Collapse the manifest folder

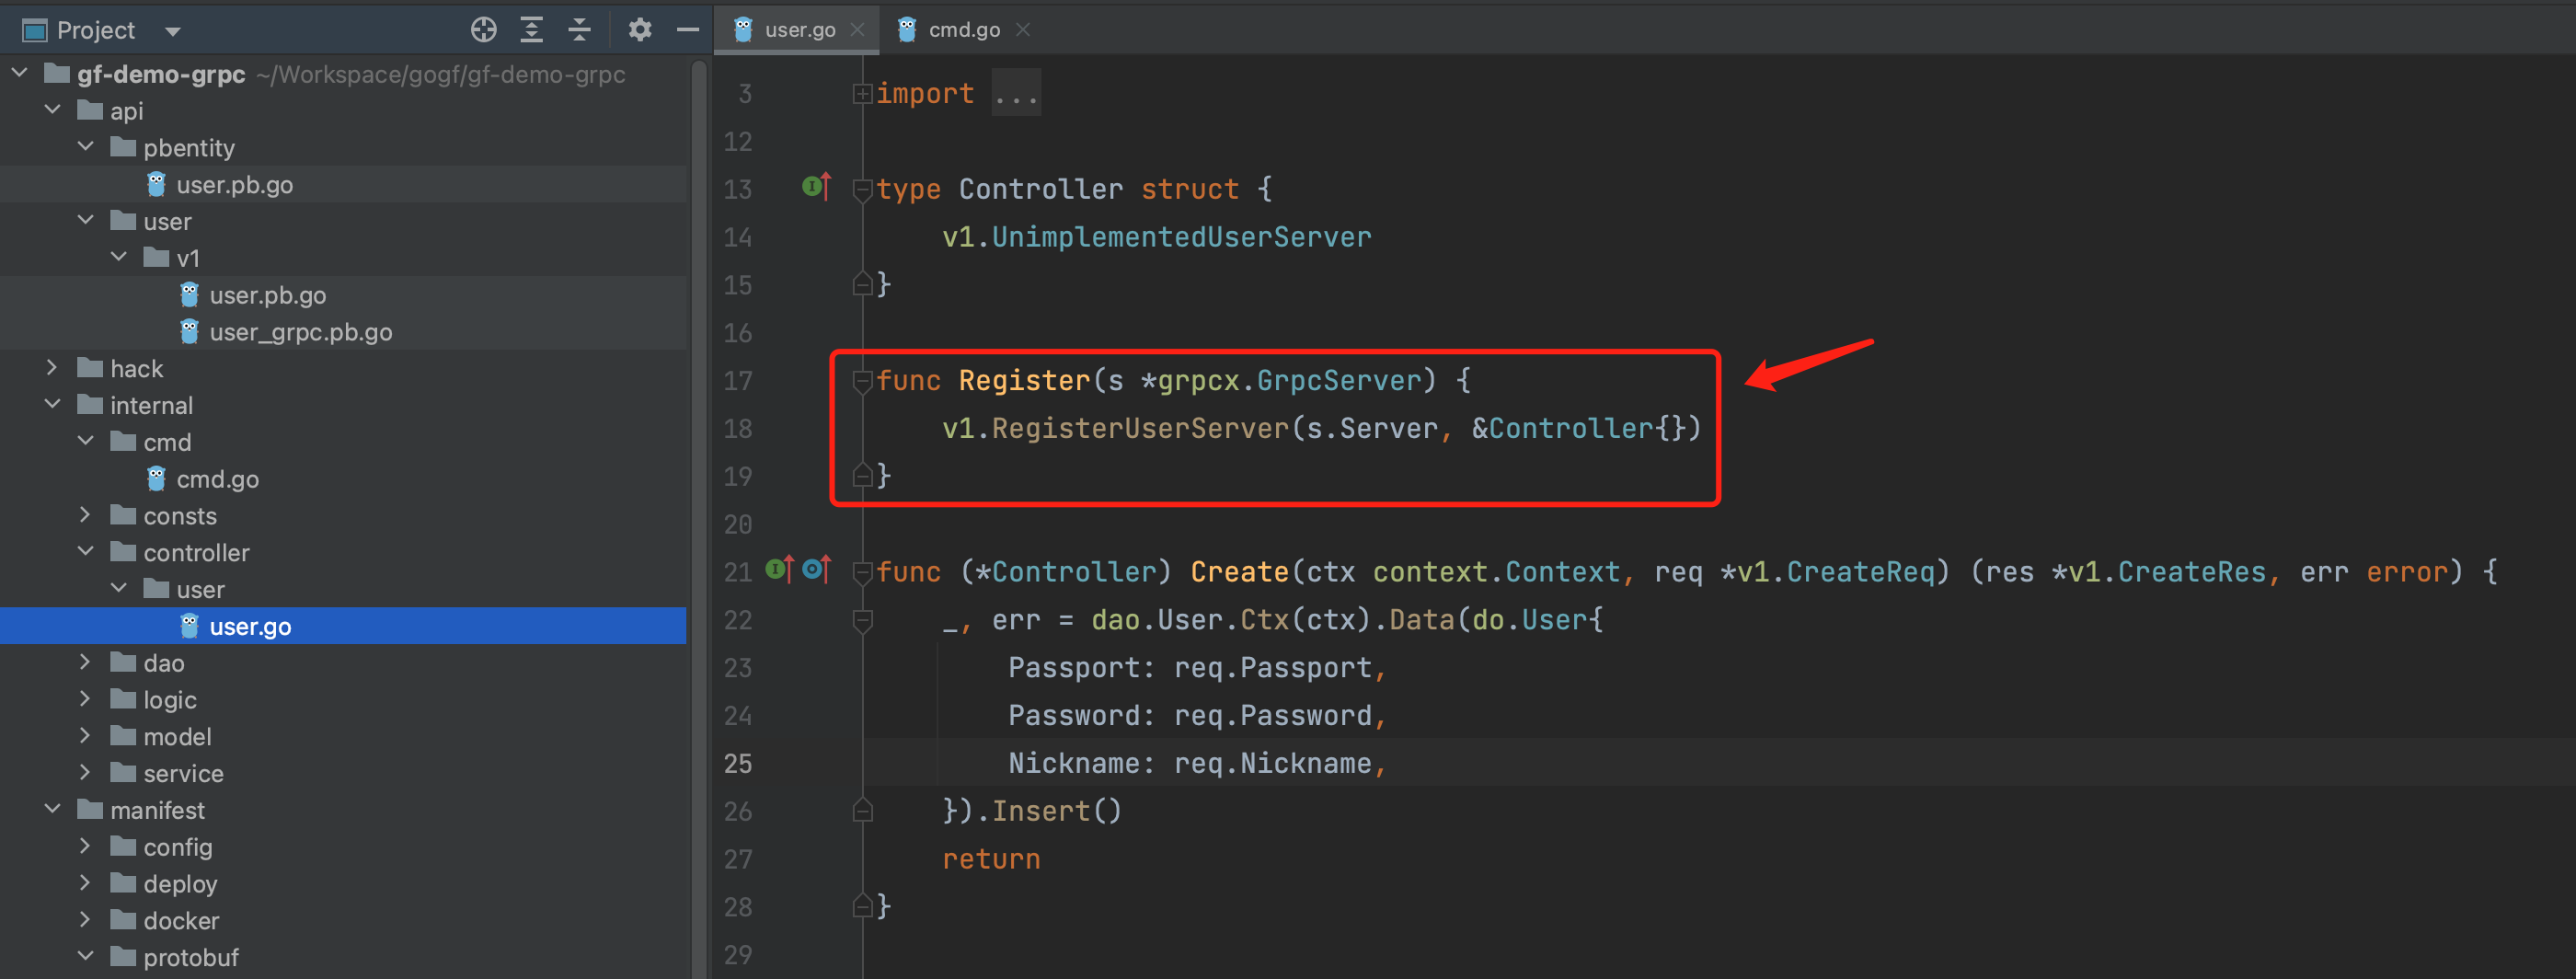(52, 809)
